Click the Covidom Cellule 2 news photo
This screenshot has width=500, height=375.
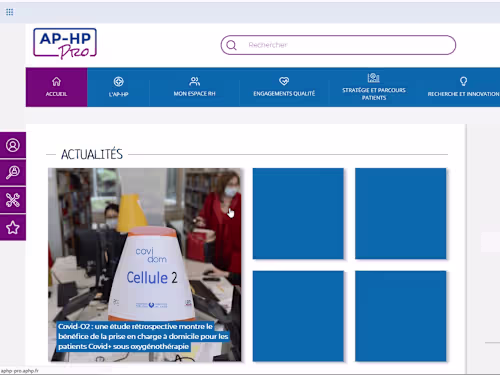145,265
